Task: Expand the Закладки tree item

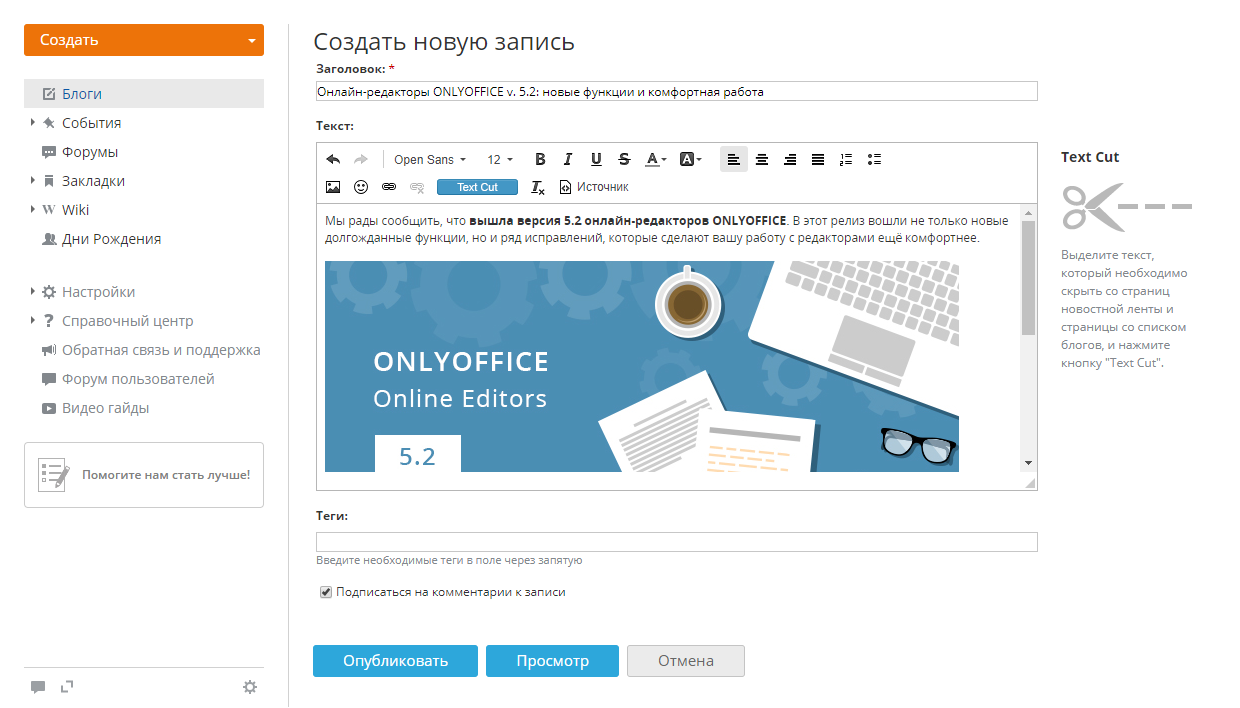Action: (33, 180)
